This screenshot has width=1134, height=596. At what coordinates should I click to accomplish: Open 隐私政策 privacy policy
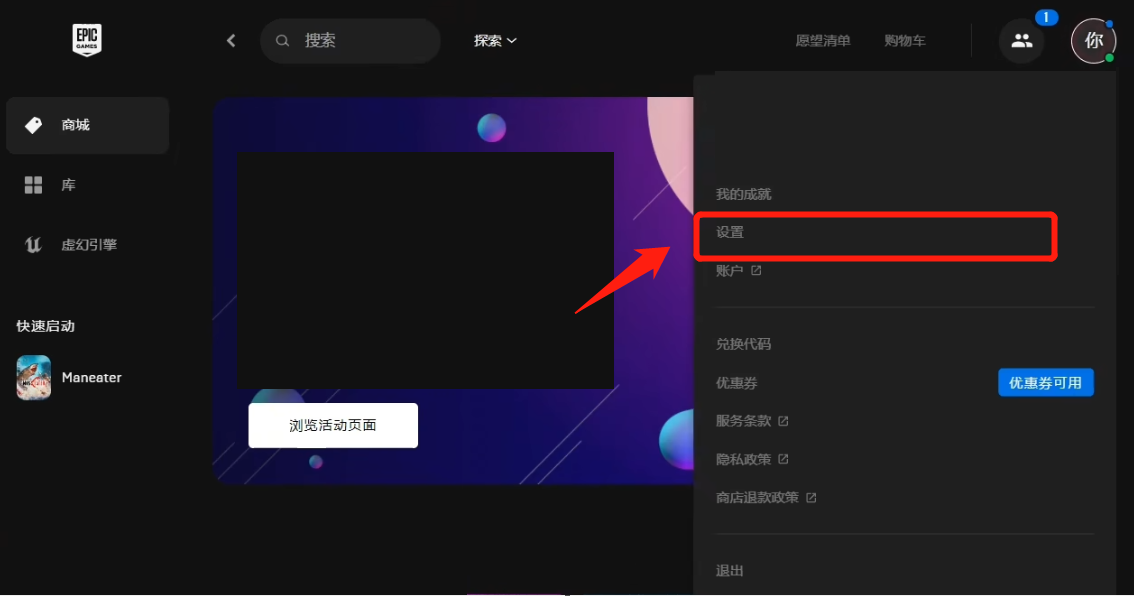point(743,459)
